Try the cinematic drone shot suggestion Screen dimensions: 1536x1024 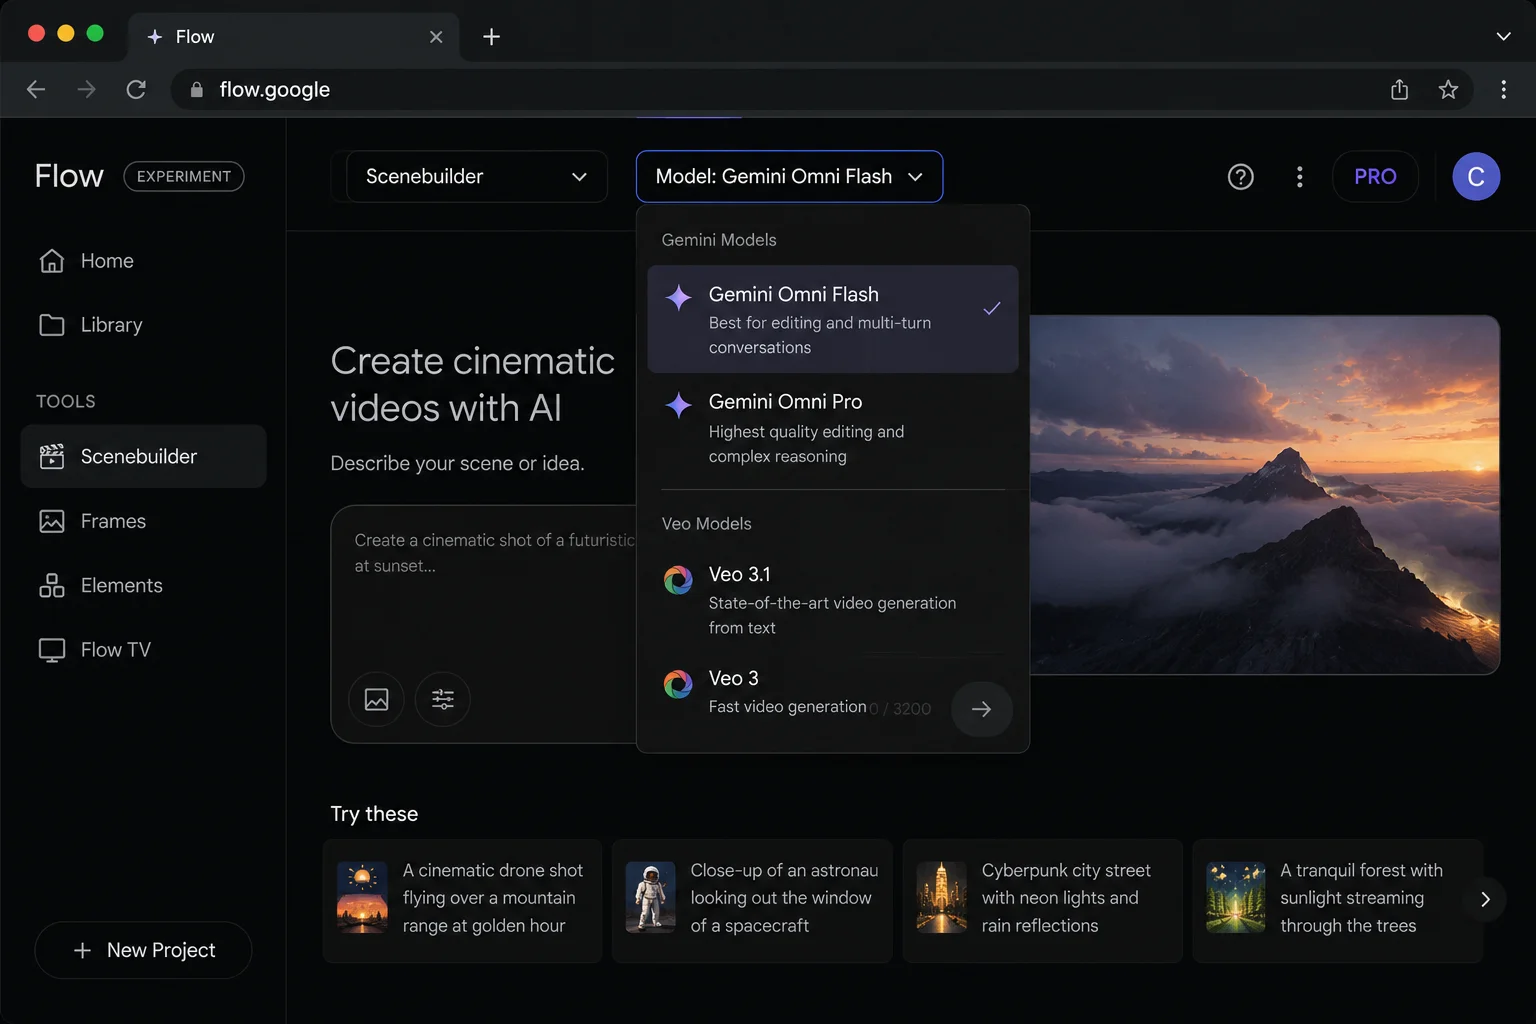462,899
